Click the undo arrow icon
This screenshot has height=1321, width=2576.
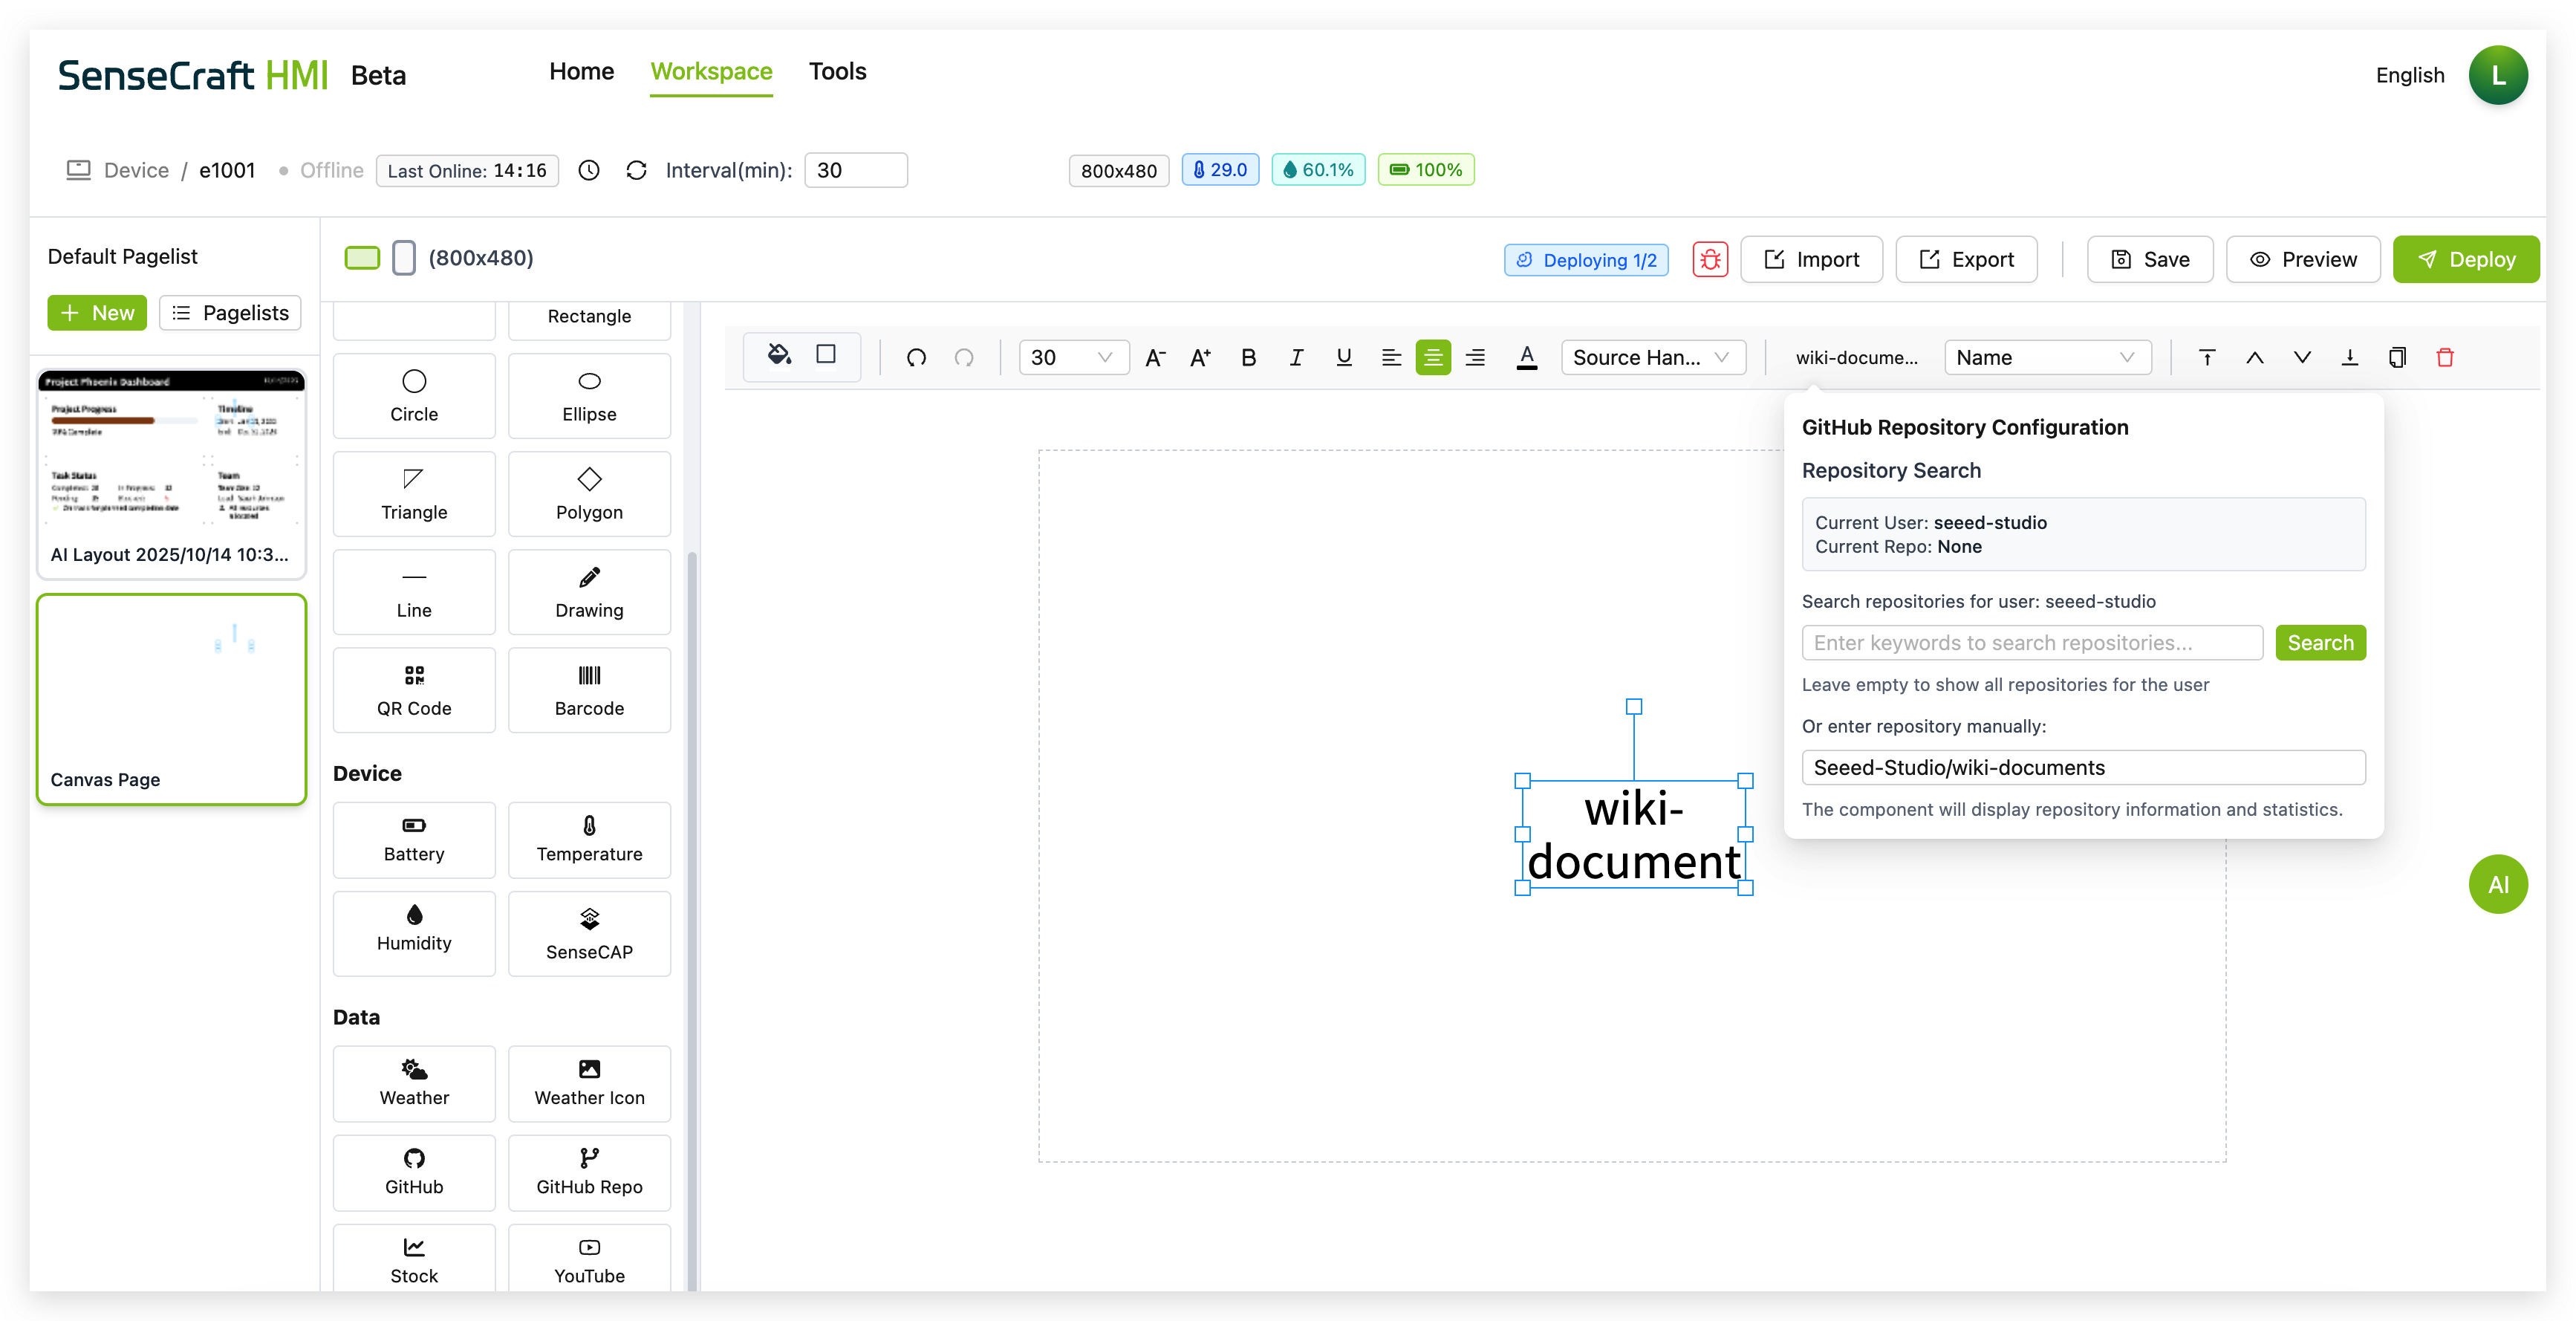pos(916,358)
